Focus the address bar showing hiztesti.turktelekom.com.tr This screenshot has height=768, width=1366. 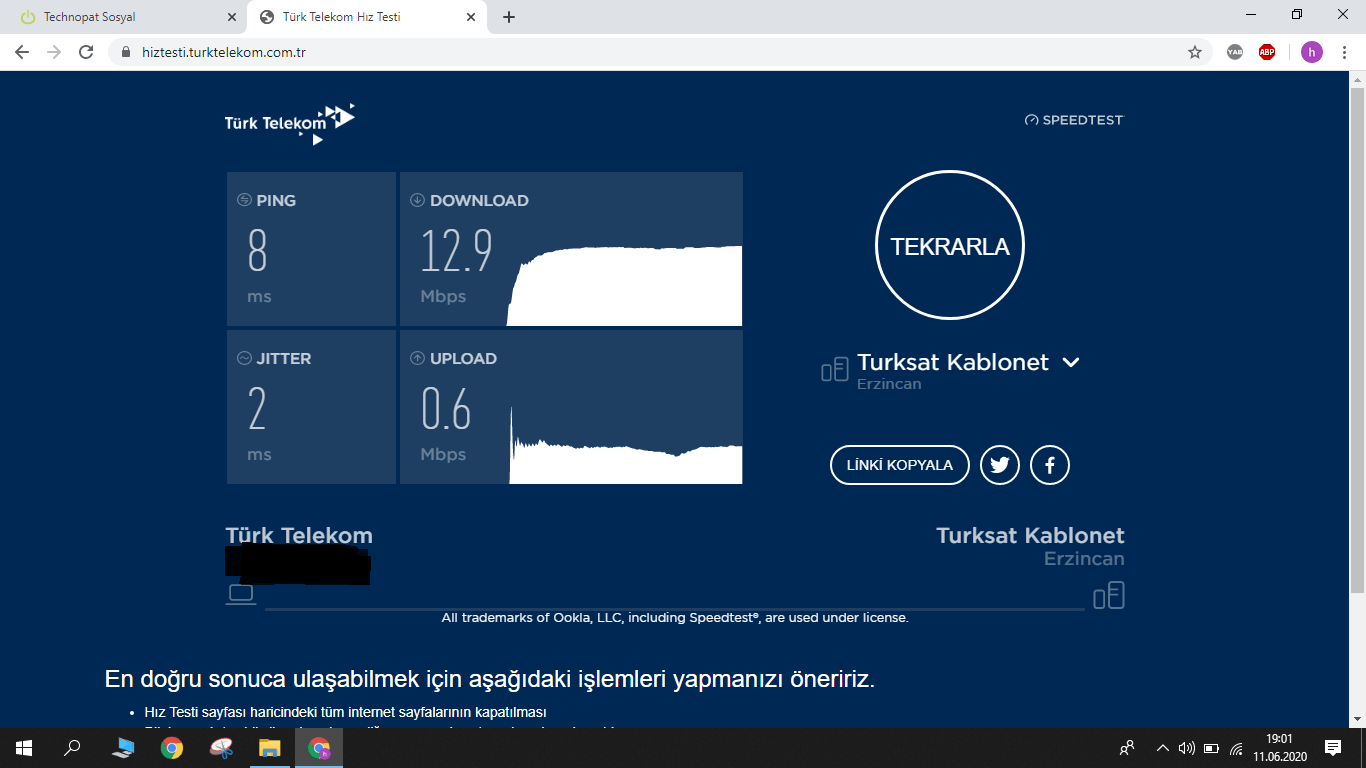pyautogui.click(x=660, y=52)
